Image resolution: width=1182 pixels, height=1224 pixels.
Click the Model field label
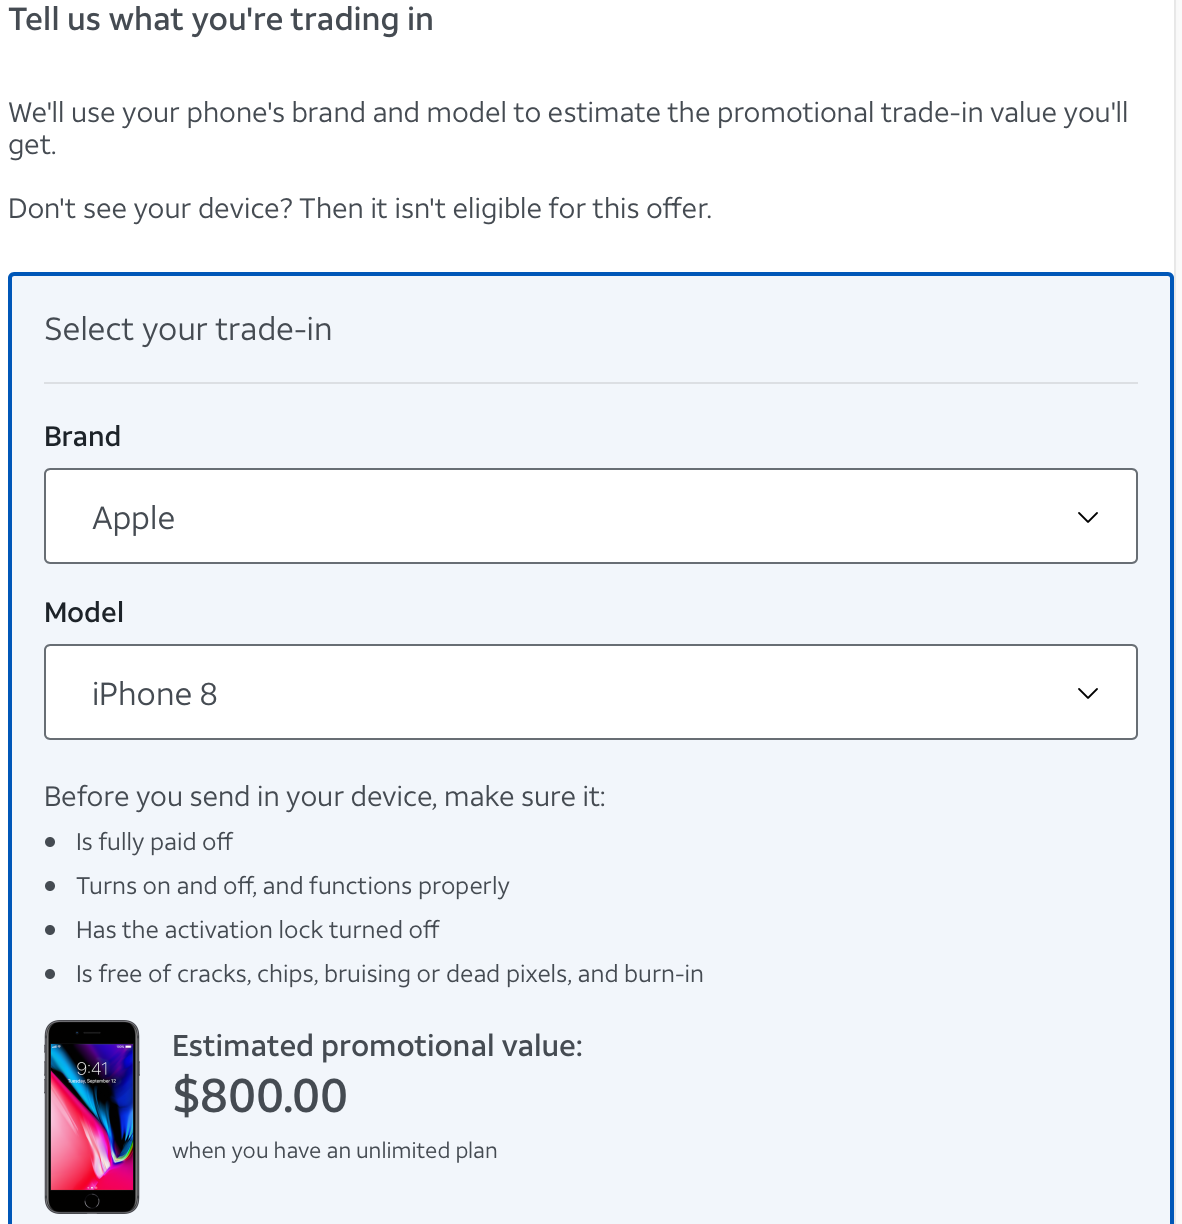[x=84, y=612]
